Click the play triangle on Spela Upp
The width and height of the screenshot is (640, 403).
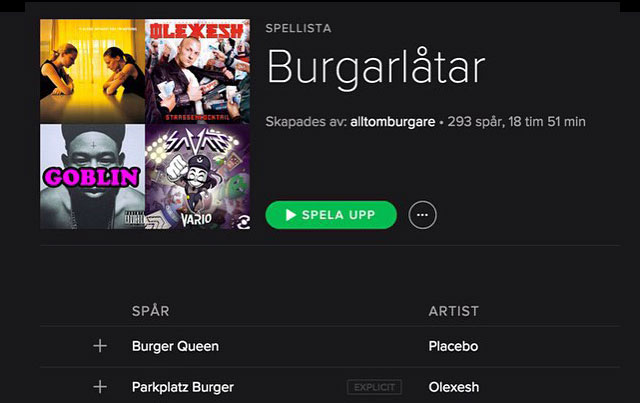coord(290,215)
